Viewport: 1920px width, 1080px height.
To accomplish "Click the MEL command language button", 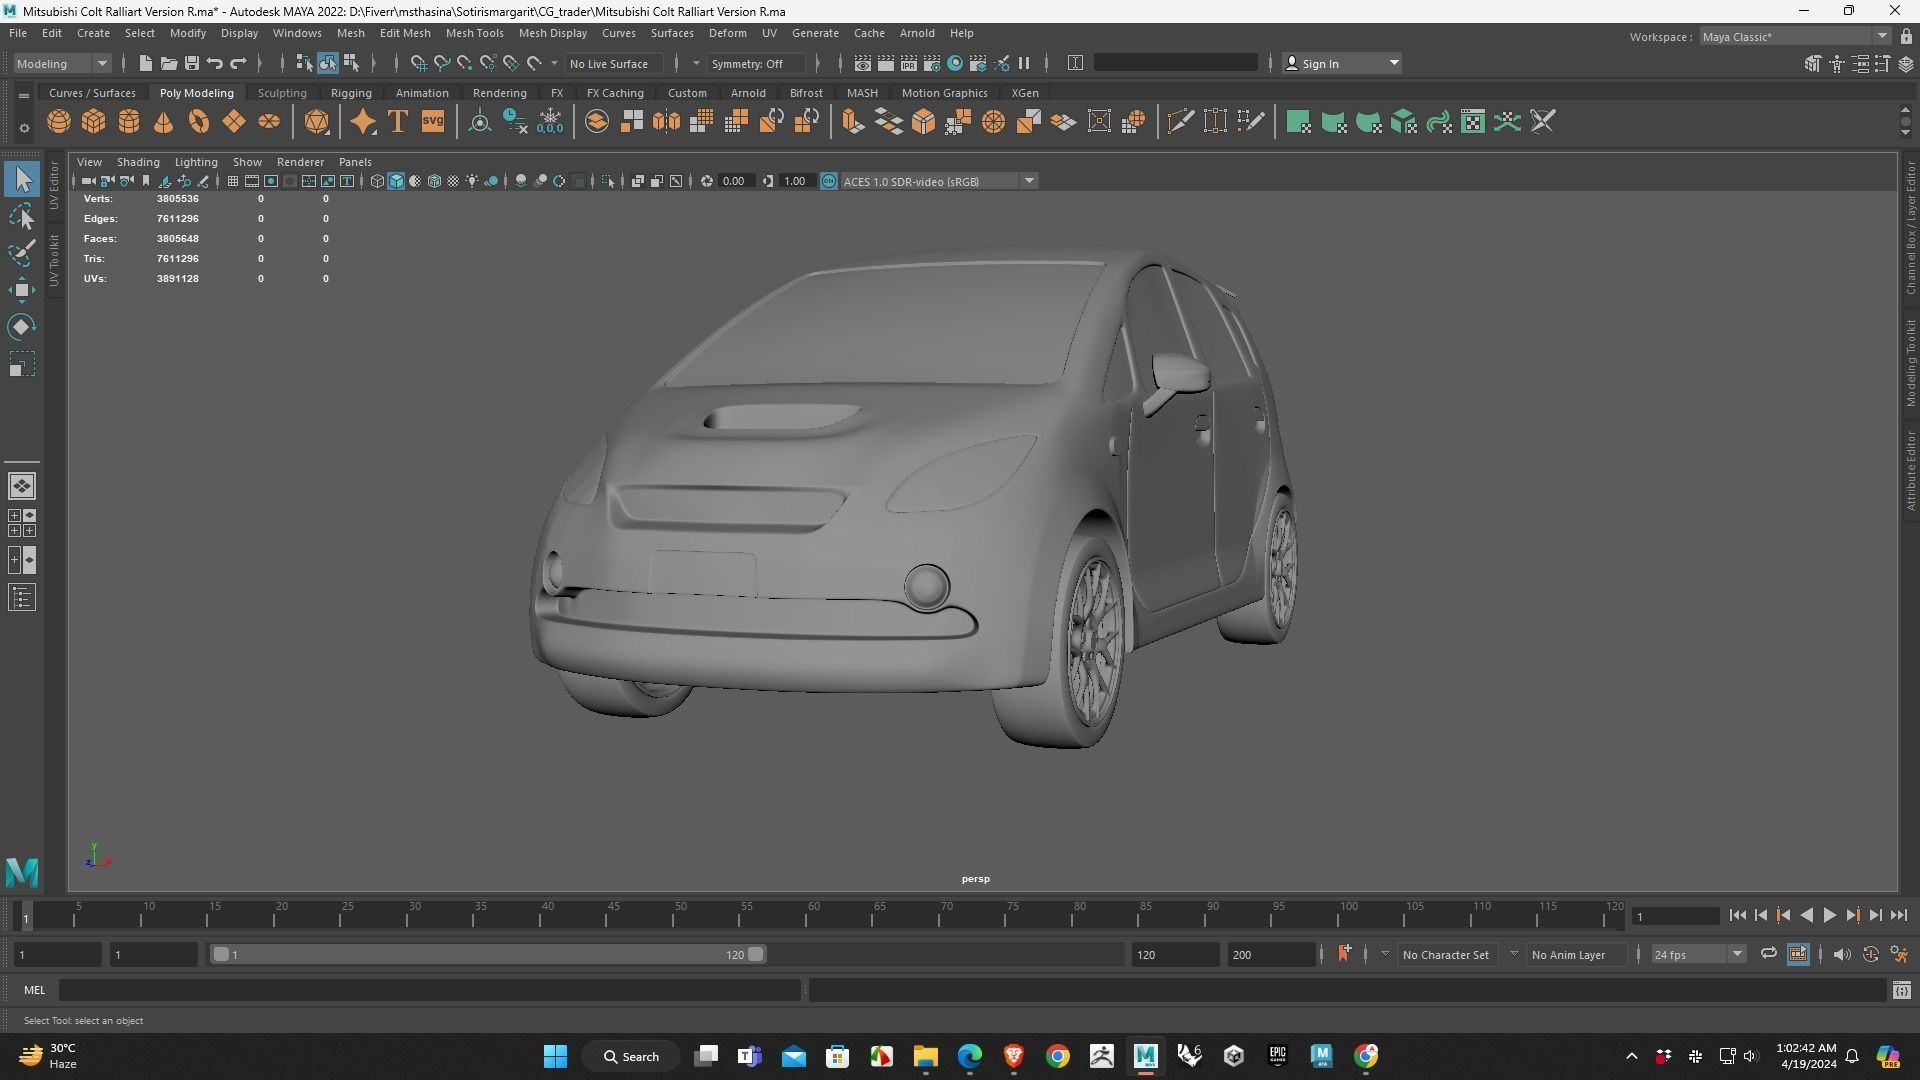I will [35, 989].
